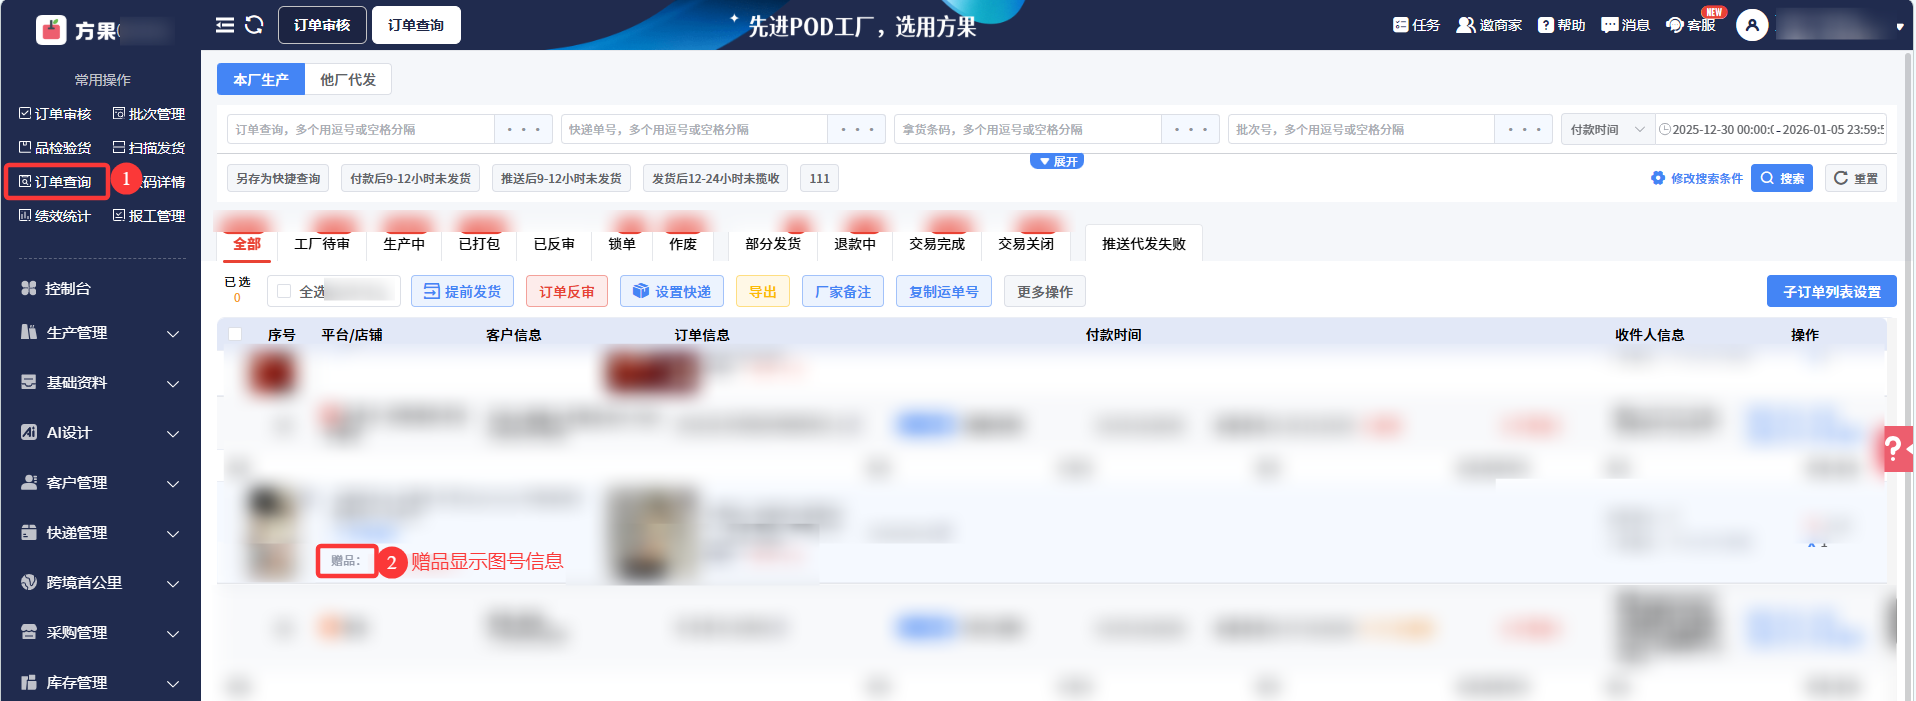Select 他厂代发 tab
1916x701 pixels.
(348, 79)
